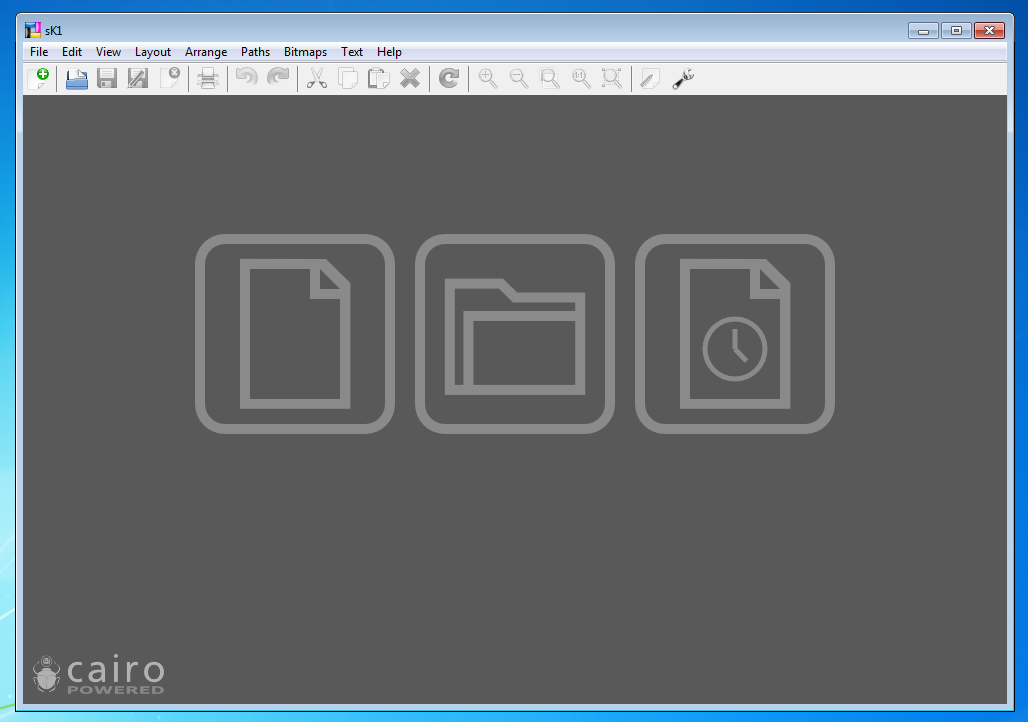Screen dimensions: 1028x722
Task: Click the large New document tile
Action: pyautogui.click(x=295, y=334)
